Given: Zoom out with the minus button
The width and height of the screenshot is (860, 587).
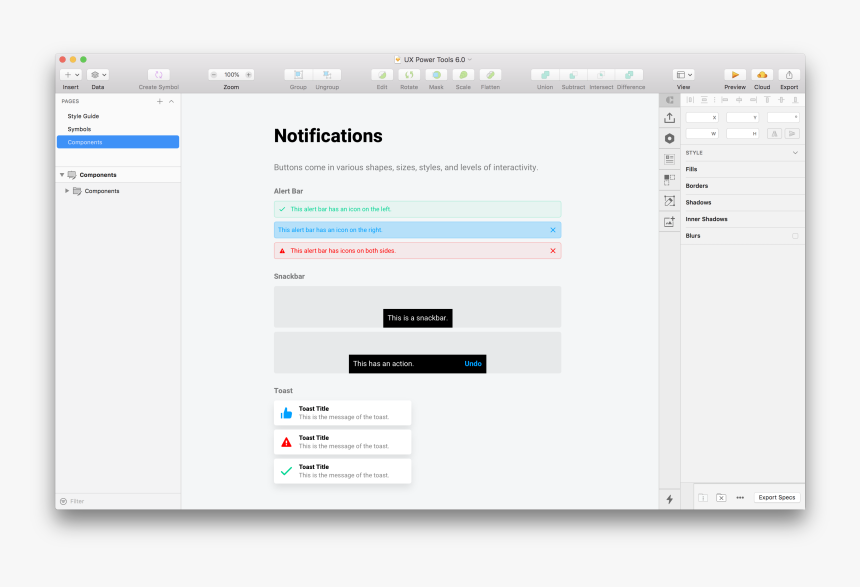Looking at the screenshot, I should [x=214, y=75].
